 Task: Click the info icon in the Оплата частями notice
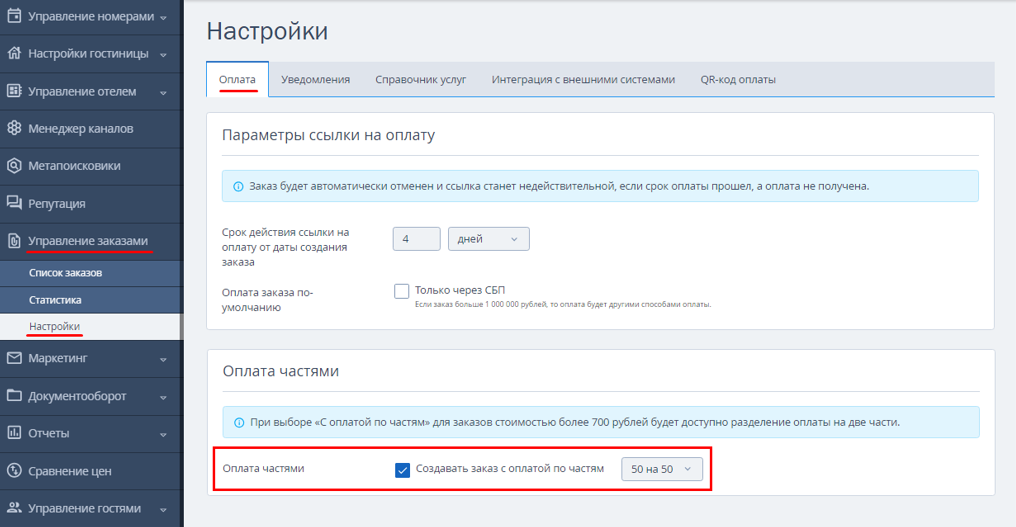click(238, 423)
